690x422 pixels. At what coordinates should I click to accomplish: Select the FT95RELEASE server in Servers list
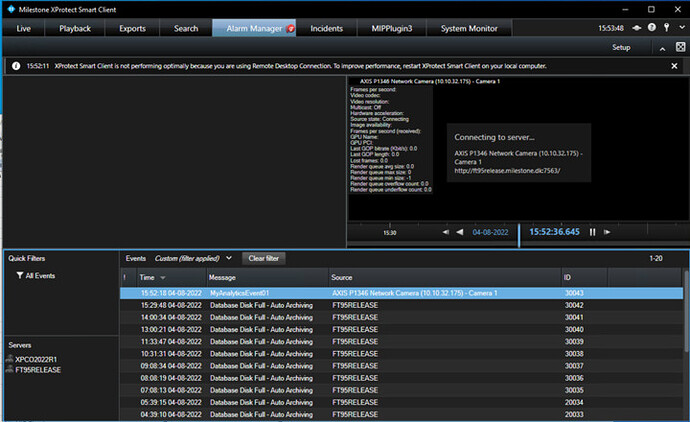coord(38,370)
